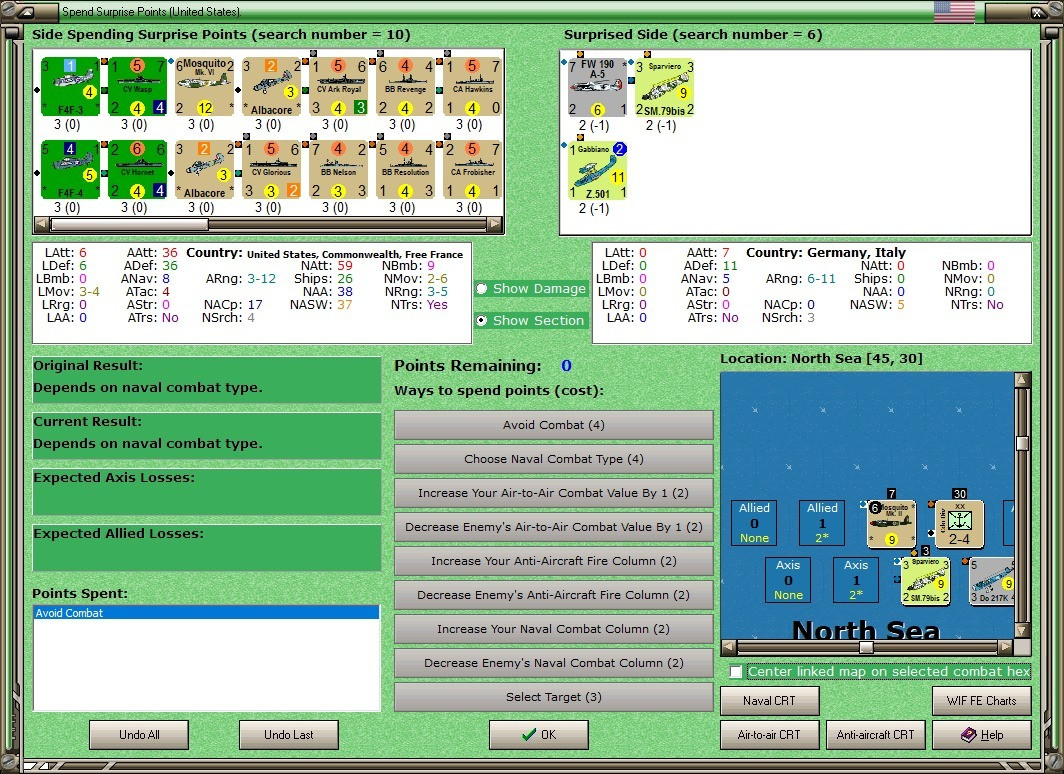Screen dimensions: 1064x774
Task: Click Increase Your Naval Combat Column
Action: click(554, 629)
